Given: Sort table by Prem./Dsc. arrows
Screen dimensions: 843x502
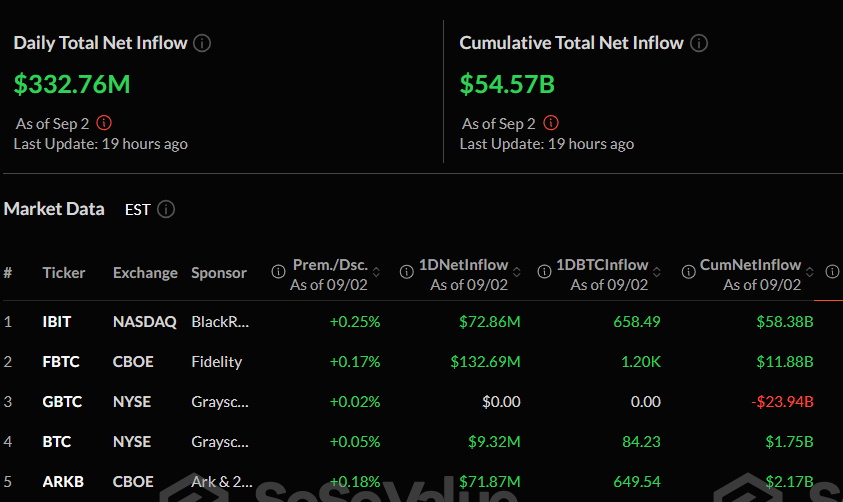Looking at the screenshot, I should click(x=376, y=272).
